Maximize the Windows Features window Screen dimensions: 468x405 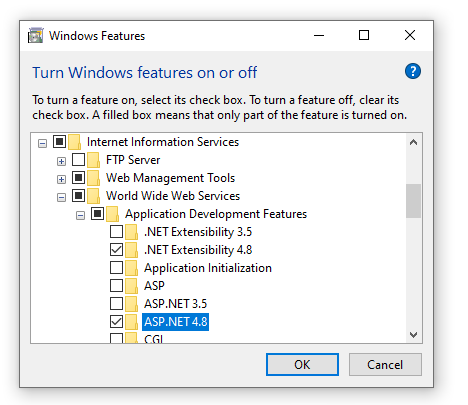tap(364, 35)
